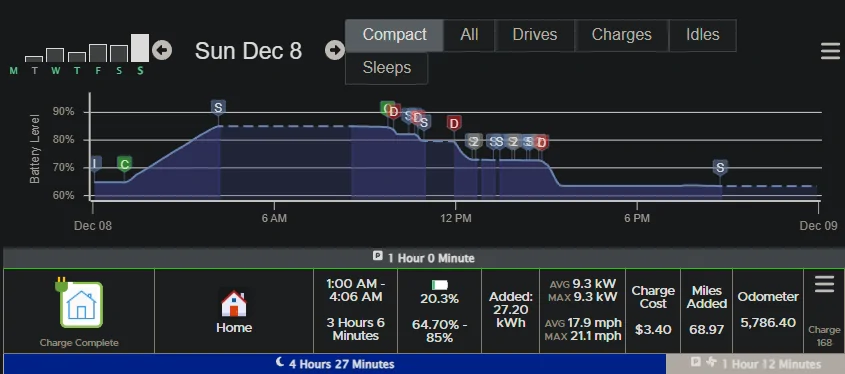The width and height of the screenshot is (845, 374).
Task: Click the Sun Dec 8 date heading
Action: click(248, 51)
